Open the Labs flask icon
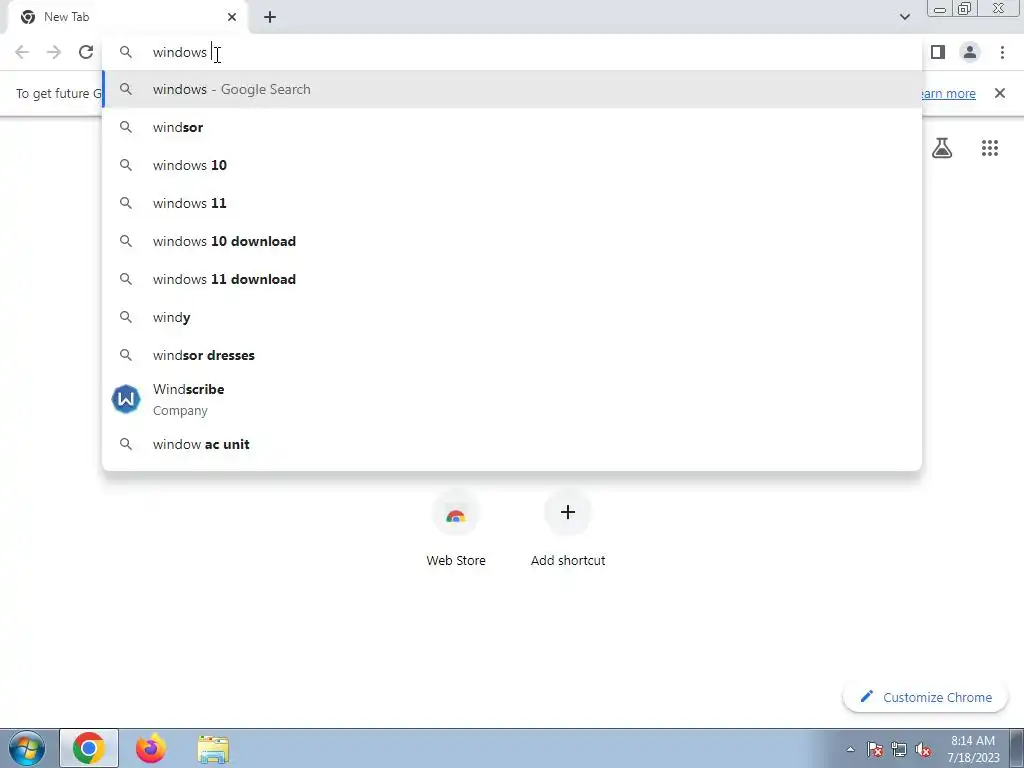1024x768 pixels. click(942, 148)
